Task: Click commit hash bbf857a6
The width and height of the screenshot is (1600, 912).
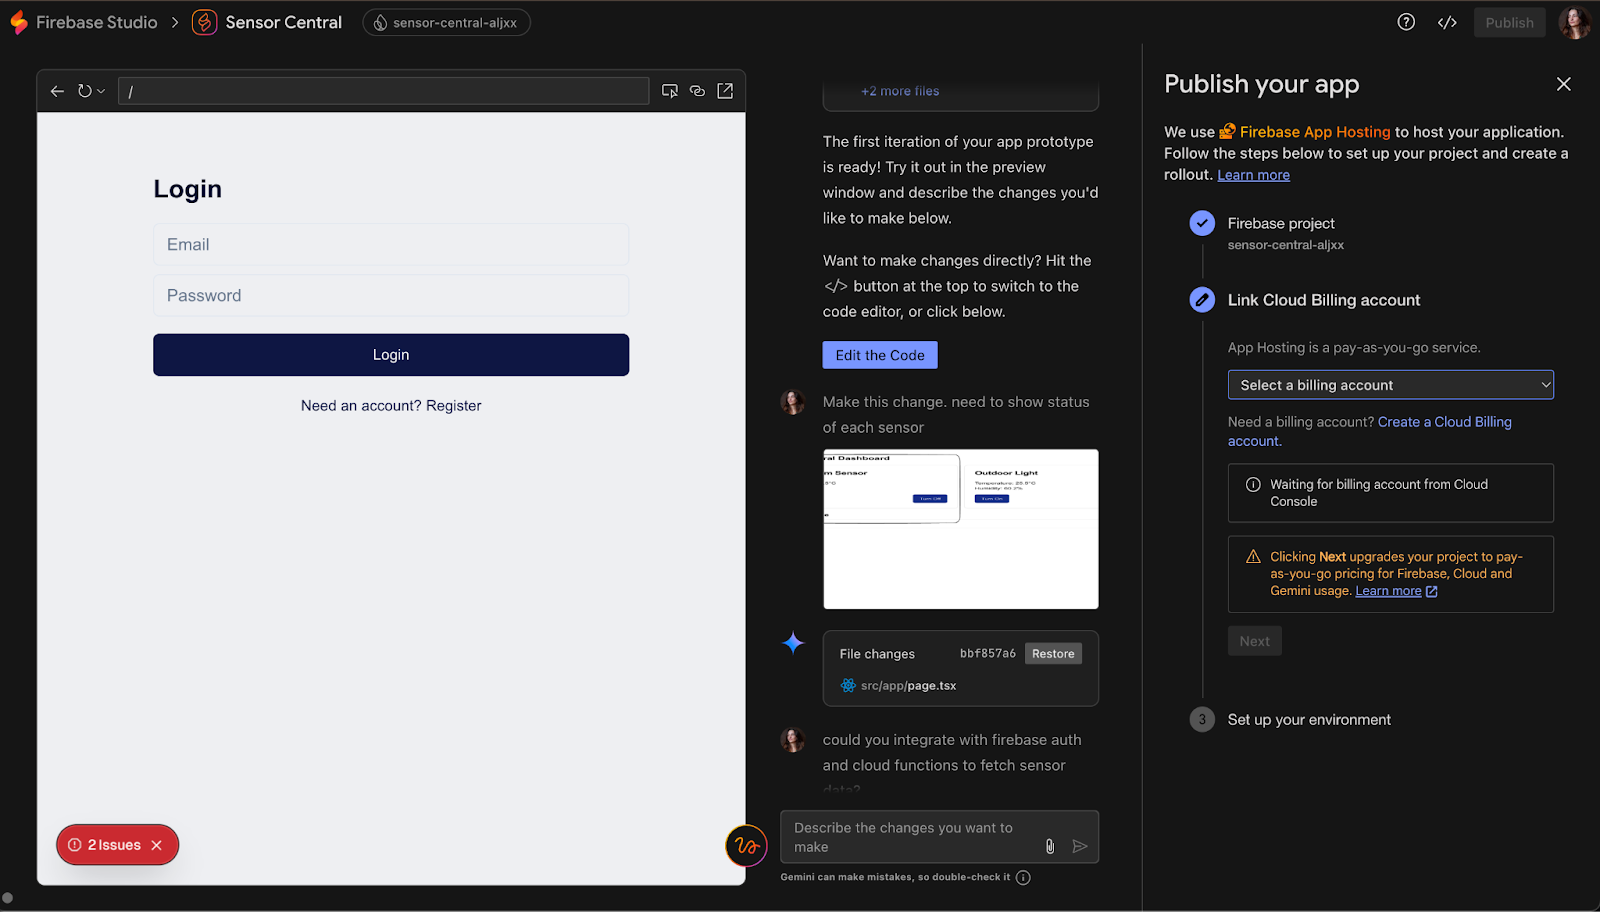Action: coord(988,654)
